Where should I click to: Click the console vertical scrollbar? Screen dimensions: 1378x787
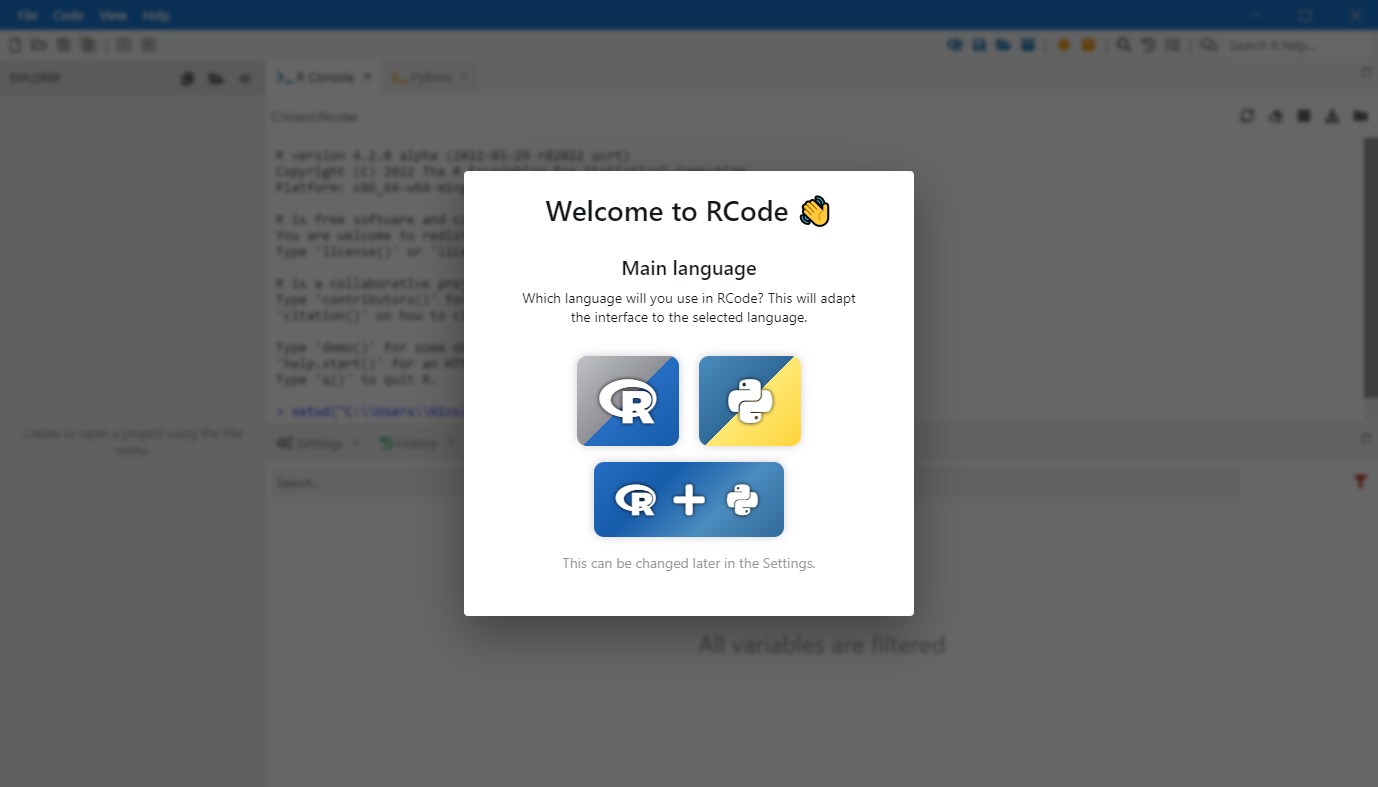(x=1371, y=267)
